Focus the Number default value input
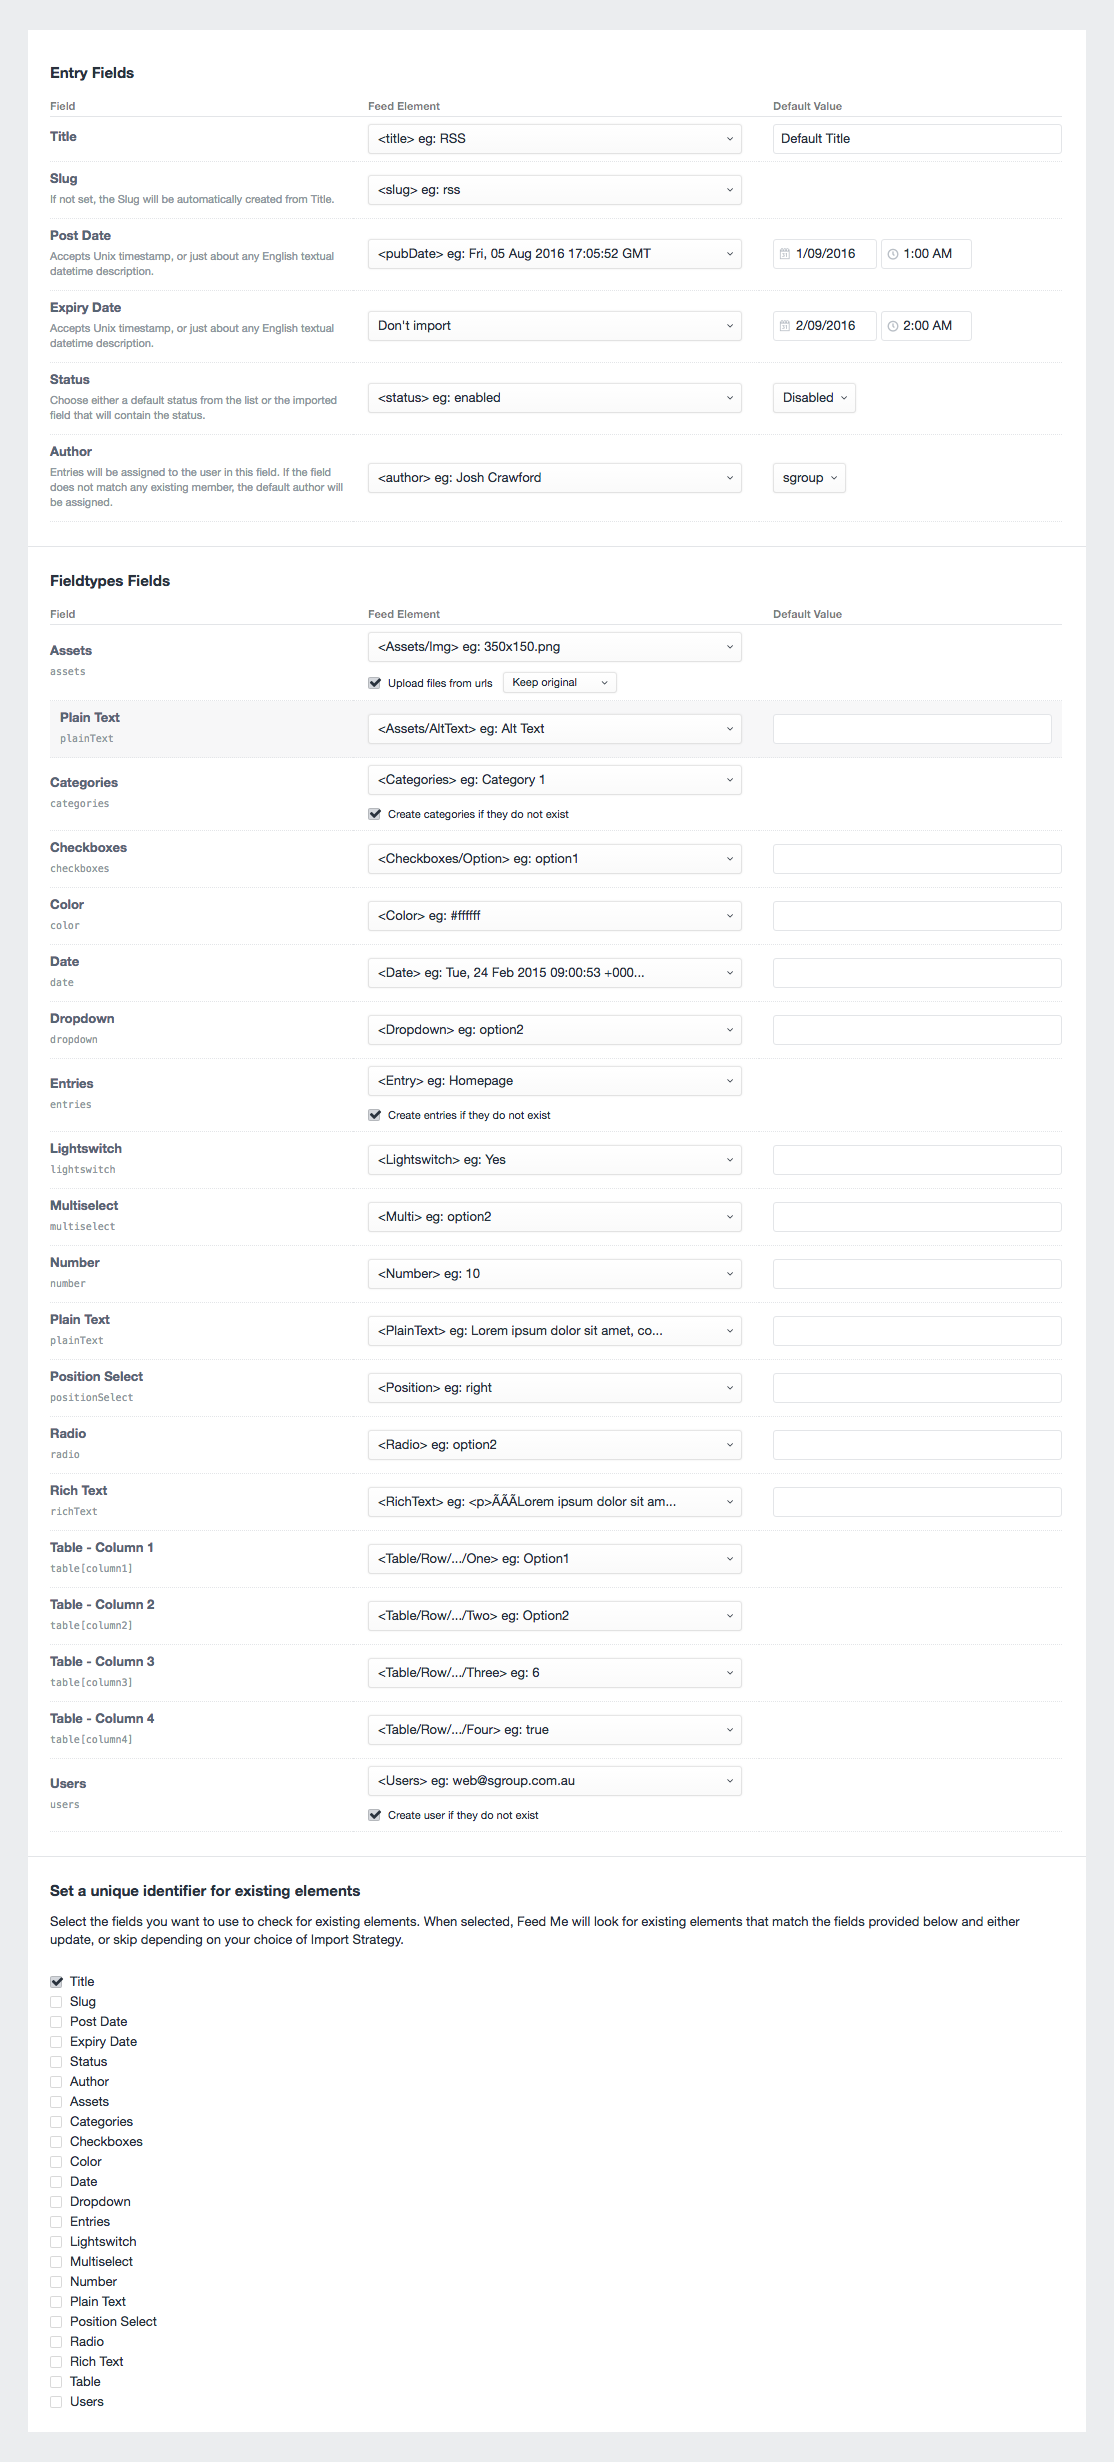This screenshot has height=2462, width=1114. [916, 1274]
